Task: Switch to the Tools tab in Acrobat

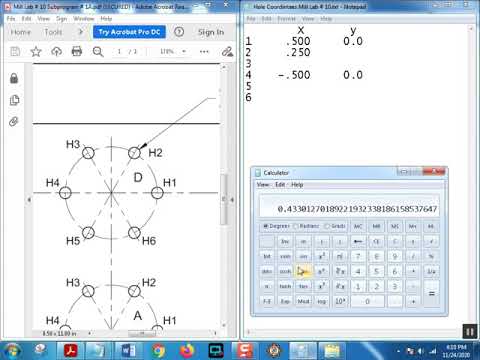Action: 53,32
